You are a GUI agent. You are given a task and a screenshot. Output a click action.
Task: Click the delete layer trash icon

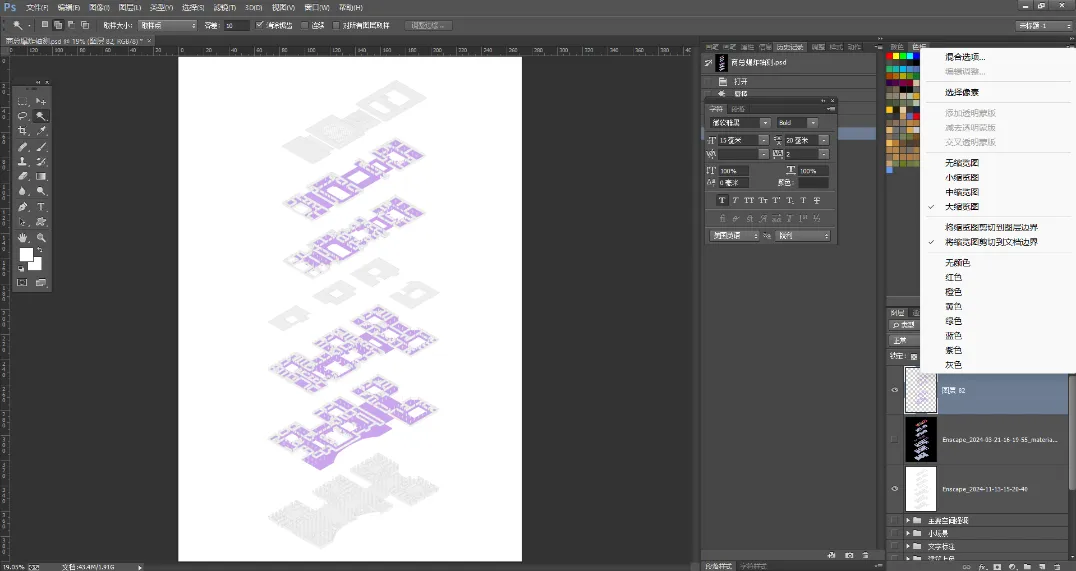(x=1057, y=567)
